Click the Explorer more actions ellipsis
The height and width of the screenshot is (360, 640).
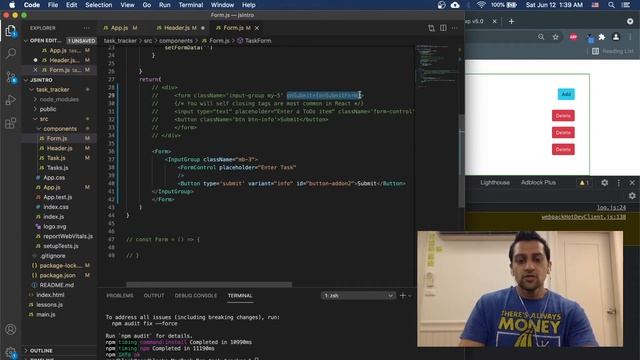click(87, 28)
